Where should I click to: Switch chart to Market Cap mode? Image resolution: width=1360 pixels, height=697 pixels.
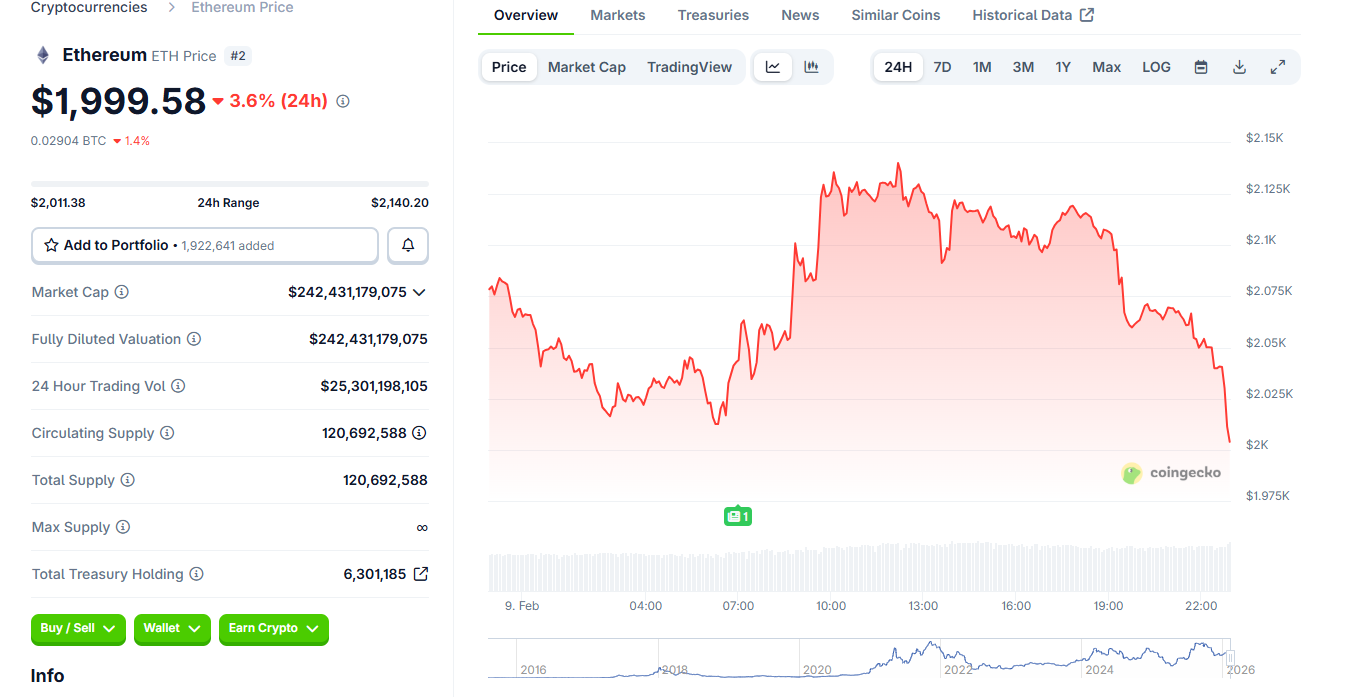[586, 67]
